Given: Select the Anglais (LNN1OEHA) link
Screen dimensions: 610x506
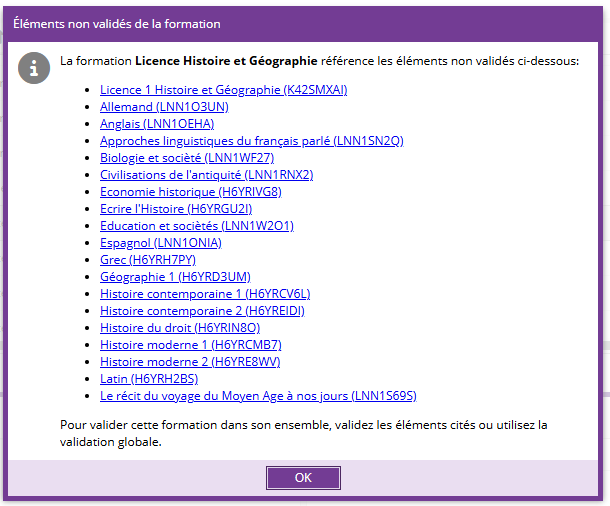Looking at the screenshot, I should point(157,124).
